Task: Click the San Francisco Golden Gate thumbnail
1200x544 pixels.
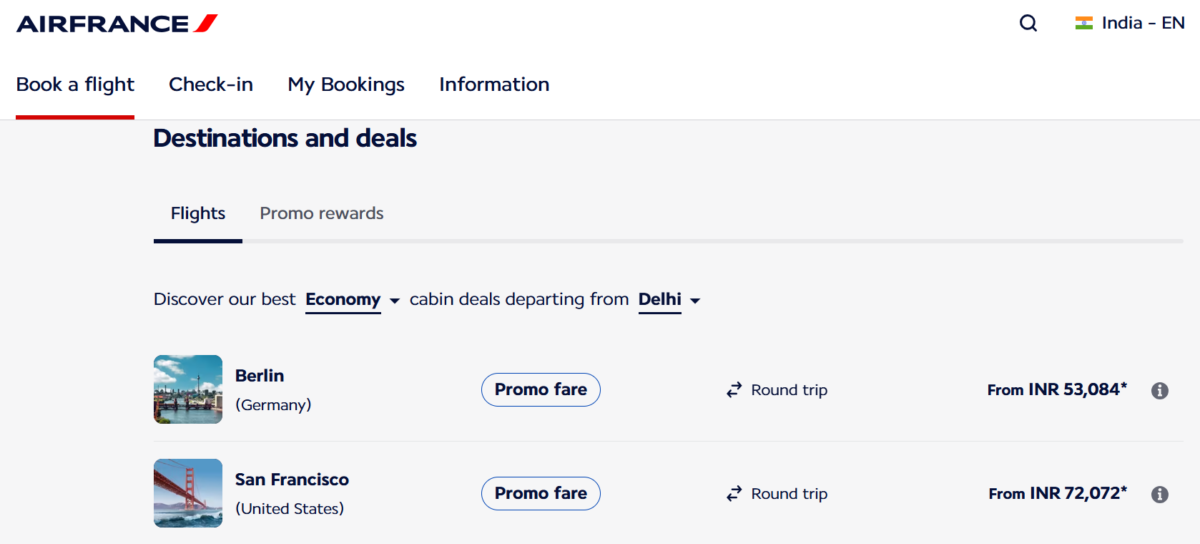Action: [188, 494]
